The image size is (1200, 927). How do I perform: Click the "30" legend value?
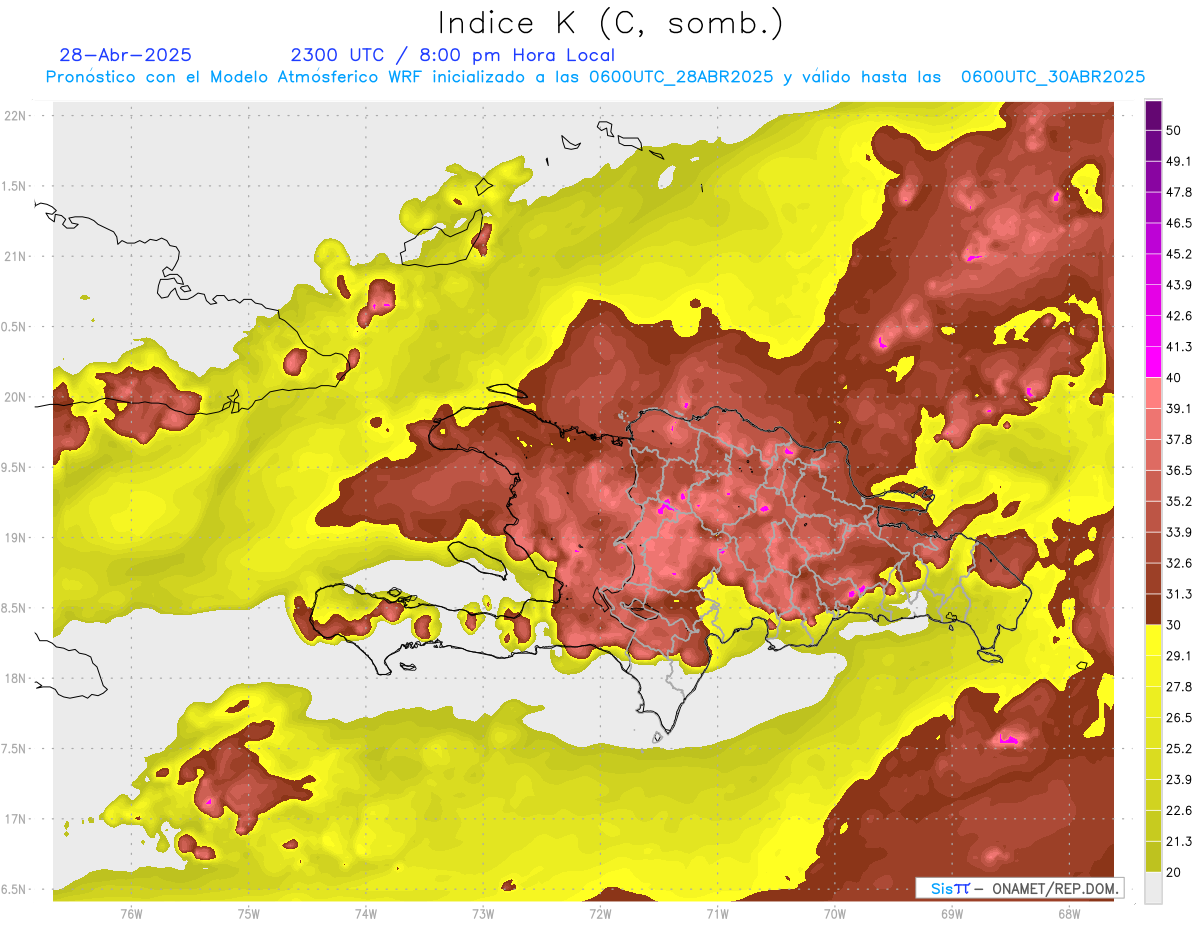point(1174,625)
